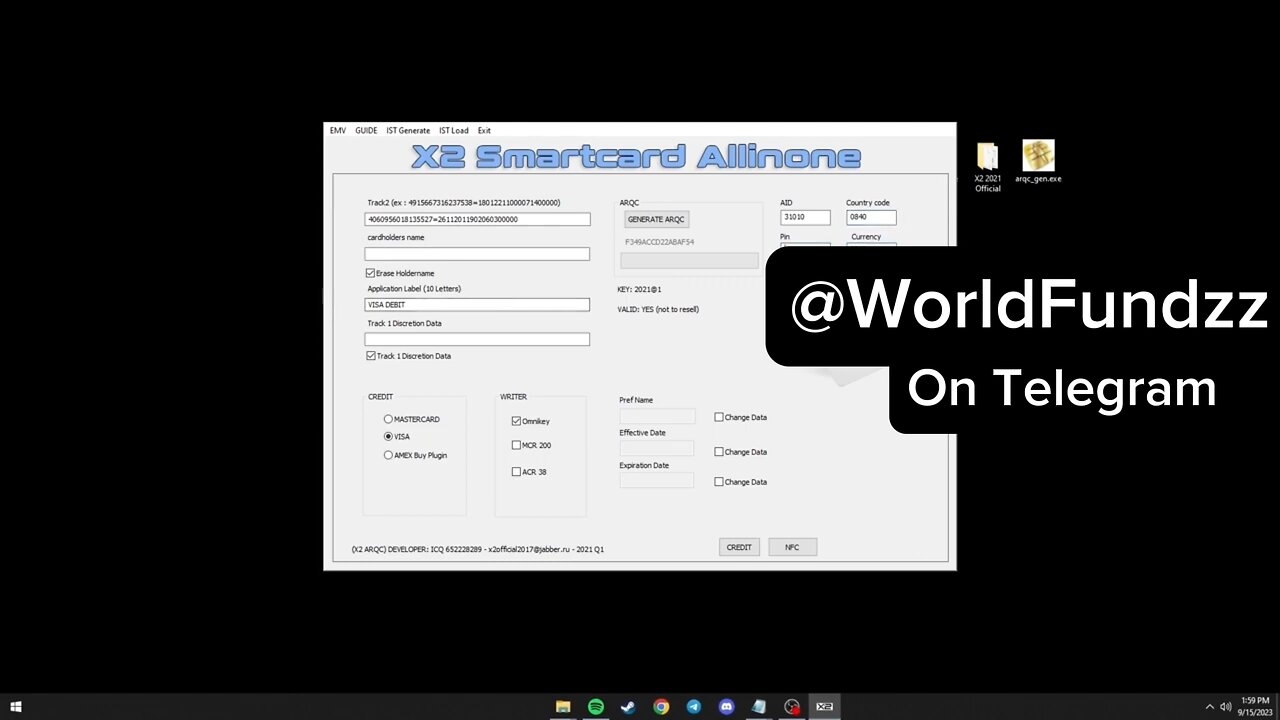Click into the Track2 input field

tap(477, 219)
